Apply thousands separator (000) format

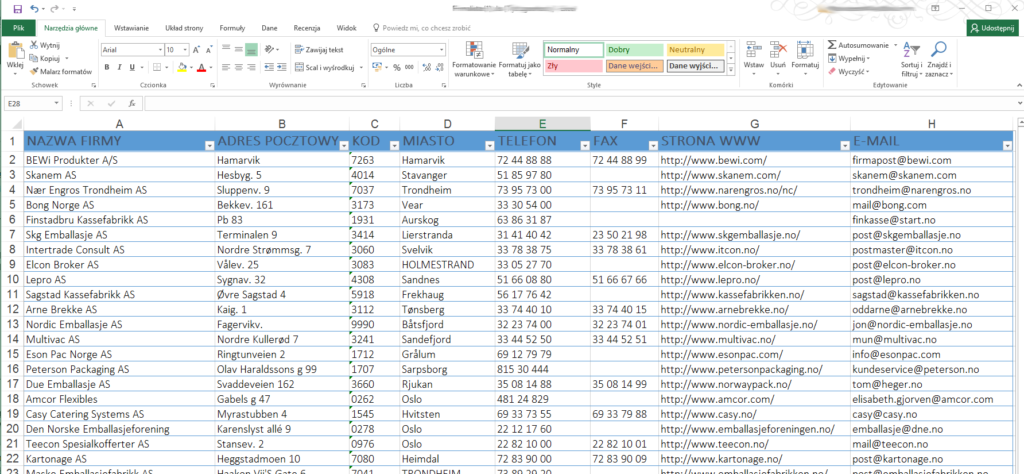[408, 67]
